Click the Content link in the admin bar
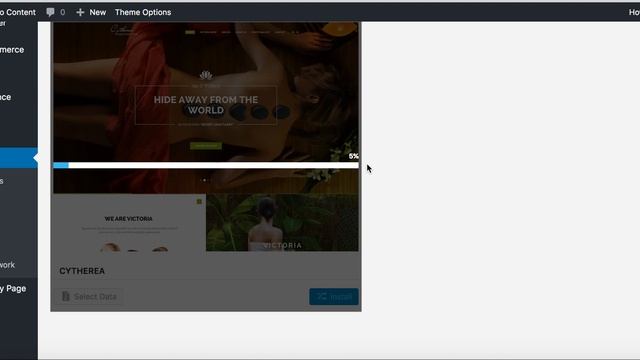The image size is (640, 360). 18,12
